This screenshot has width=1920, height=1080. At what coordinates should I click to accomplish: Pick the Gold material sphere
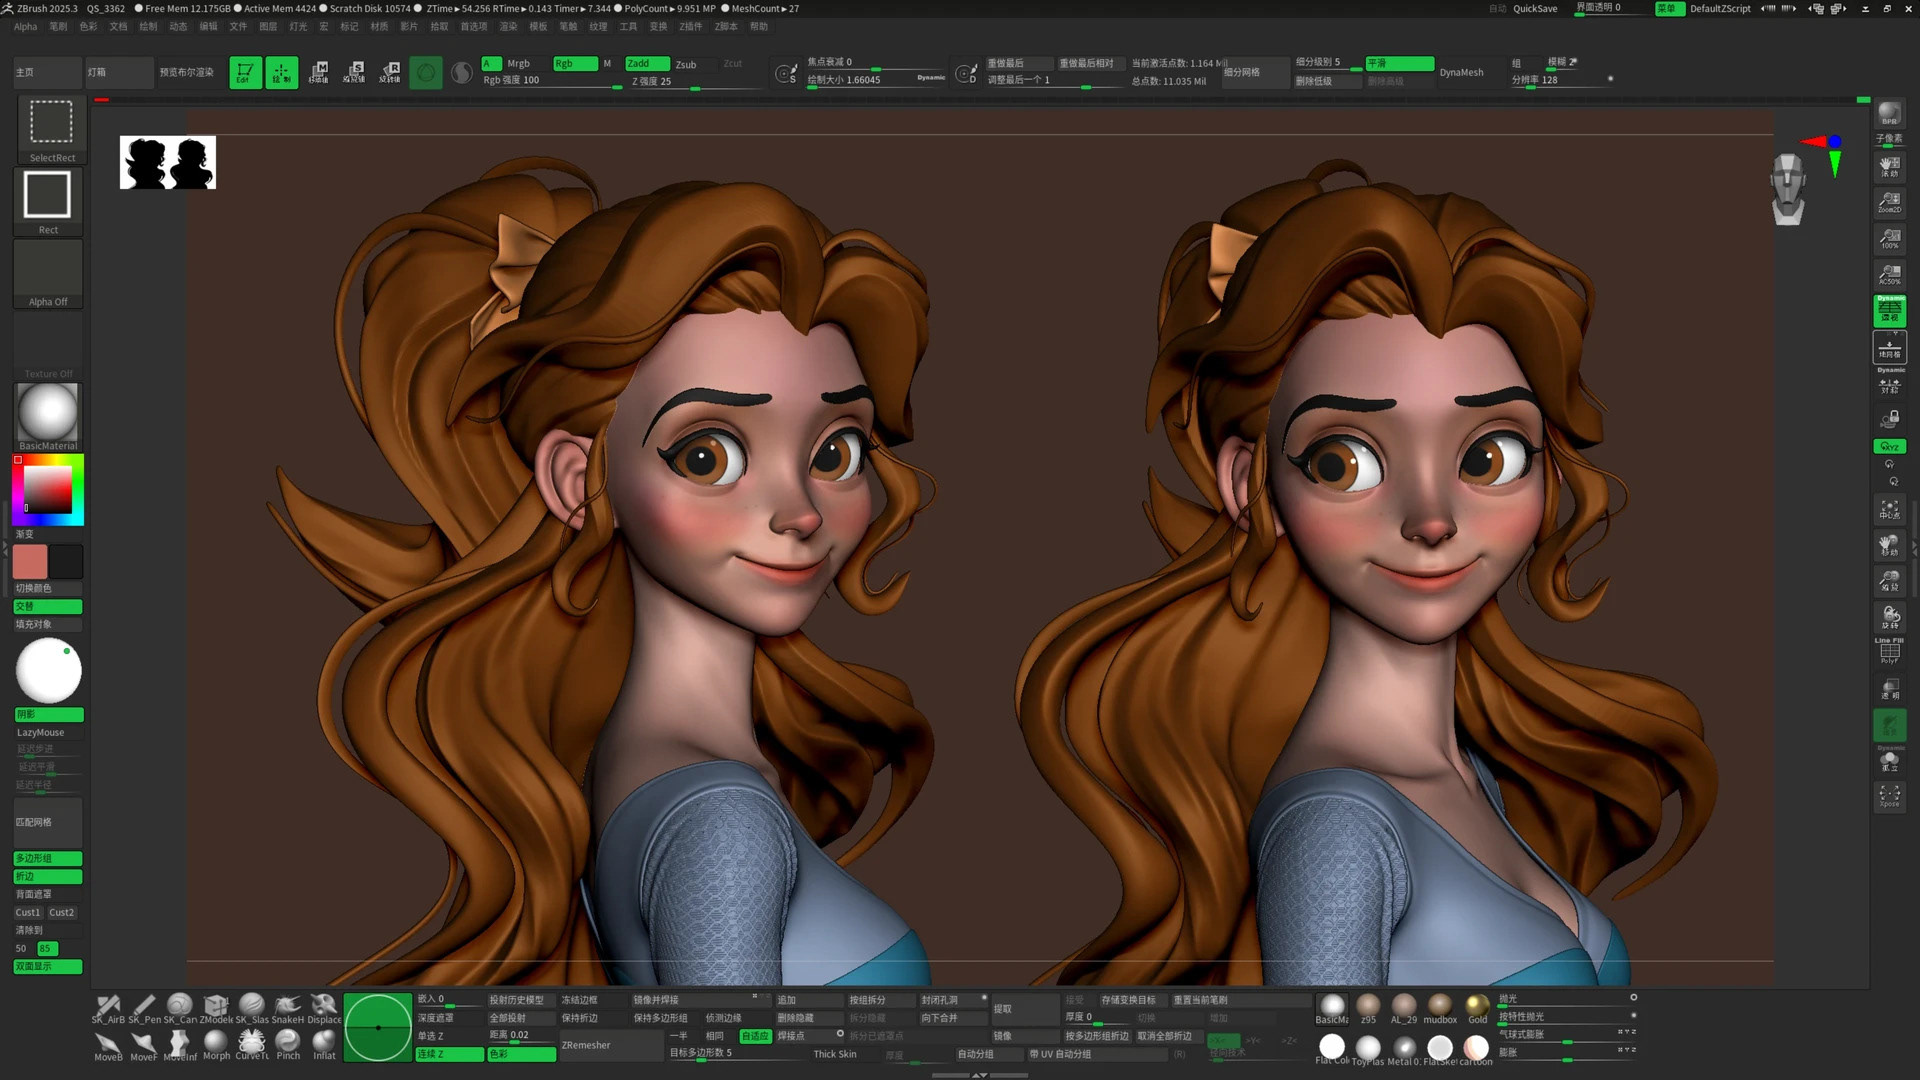coord(1477,1006)
